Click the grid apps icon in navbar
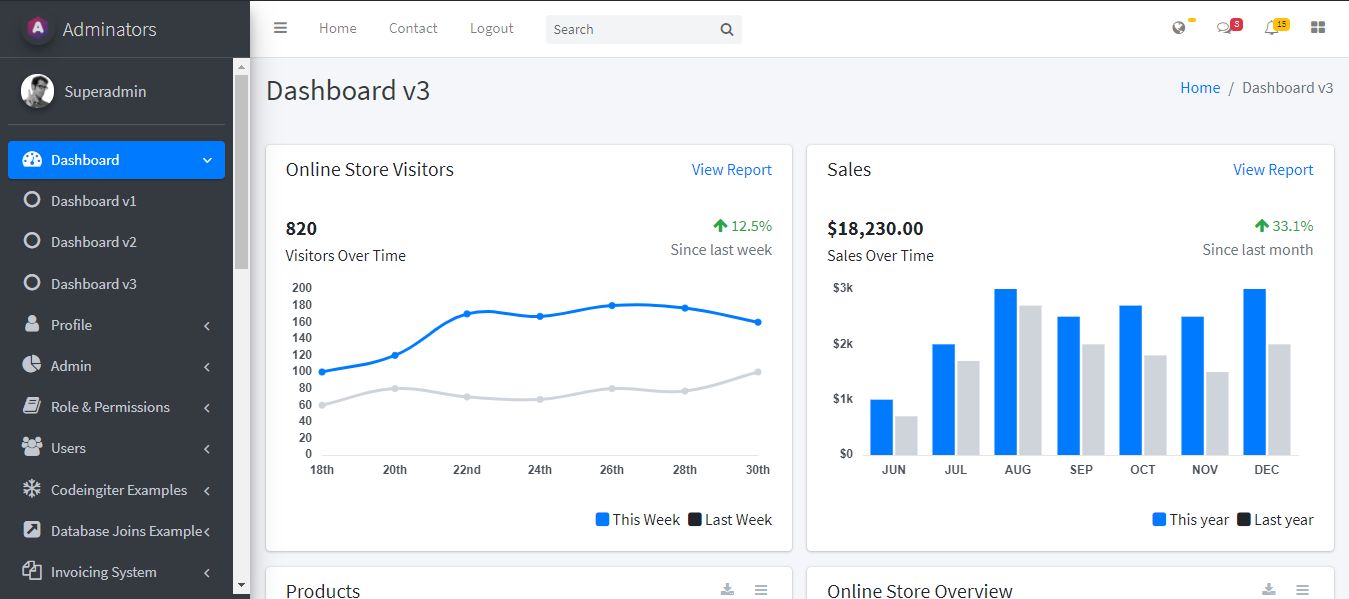 click(1318, 28)
